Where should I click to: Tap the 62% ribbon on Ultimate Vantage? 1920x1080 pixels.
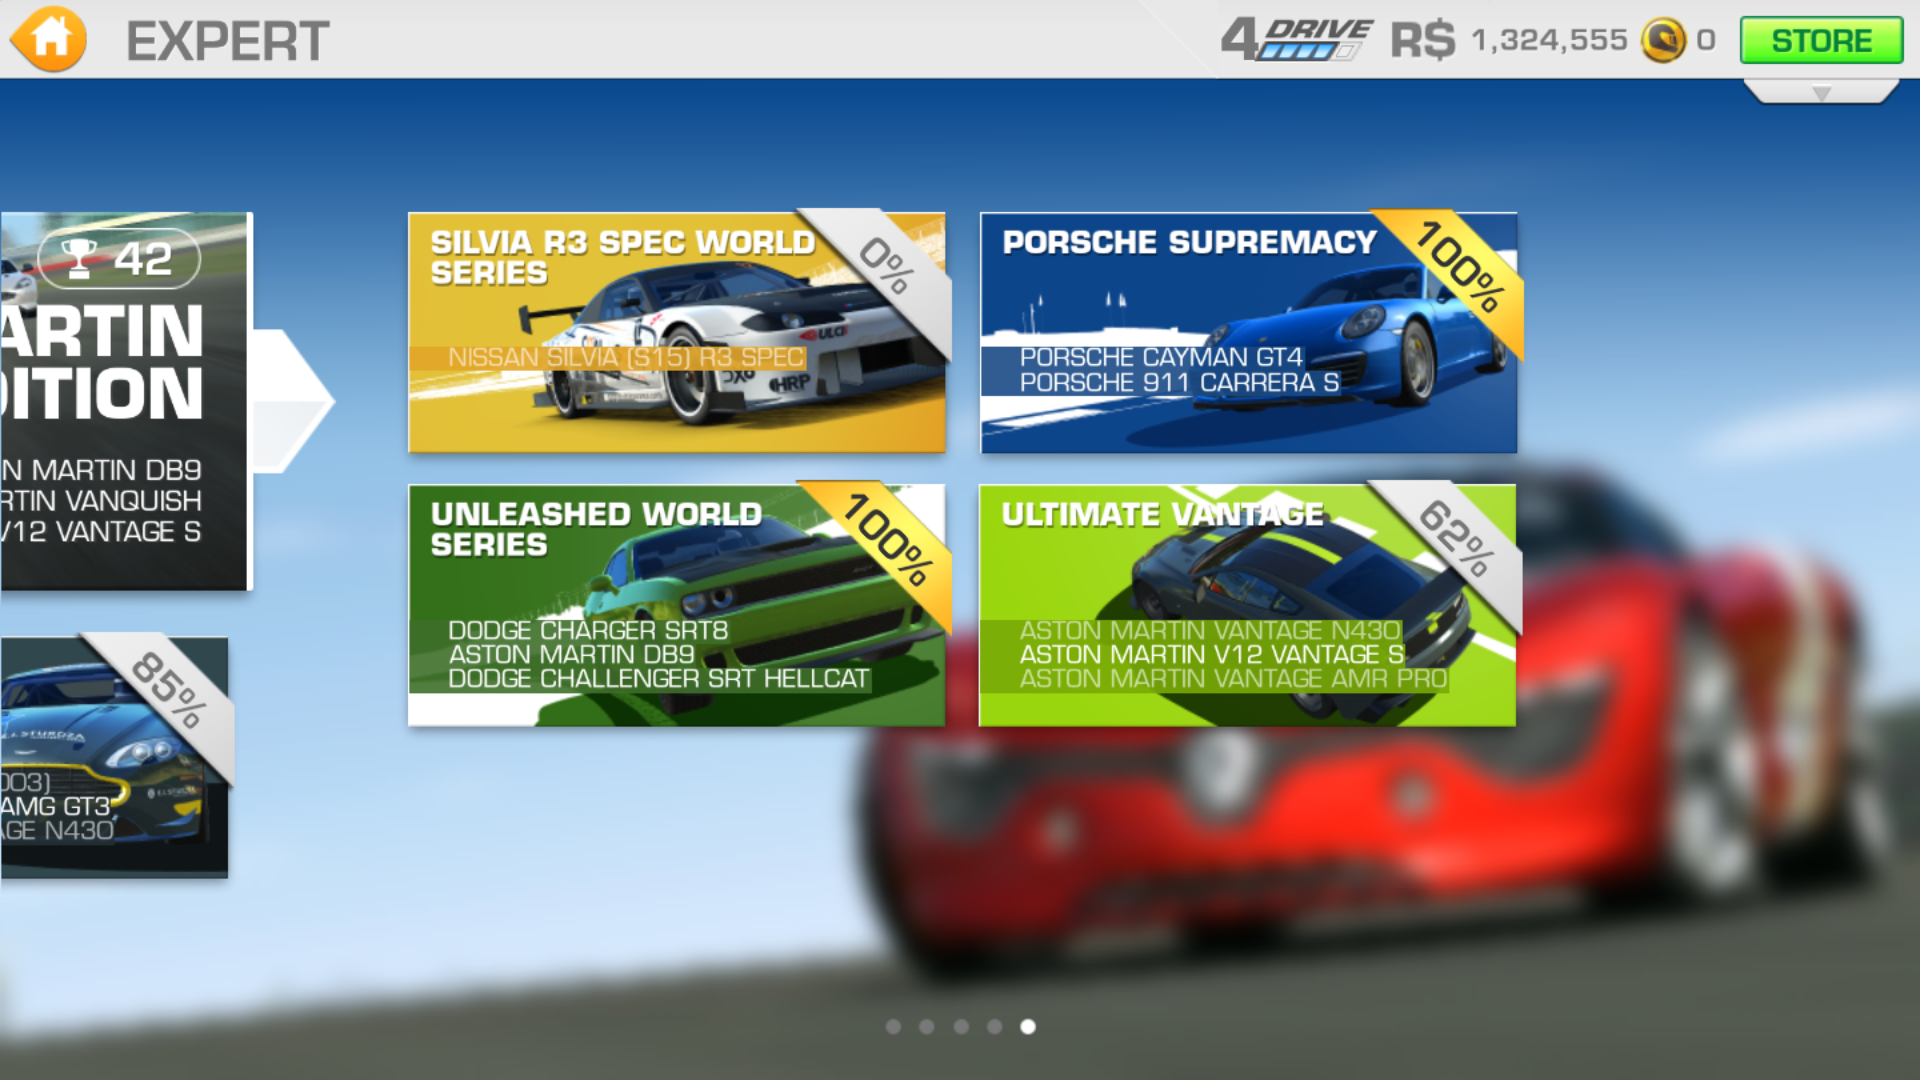pos(1456,540)
